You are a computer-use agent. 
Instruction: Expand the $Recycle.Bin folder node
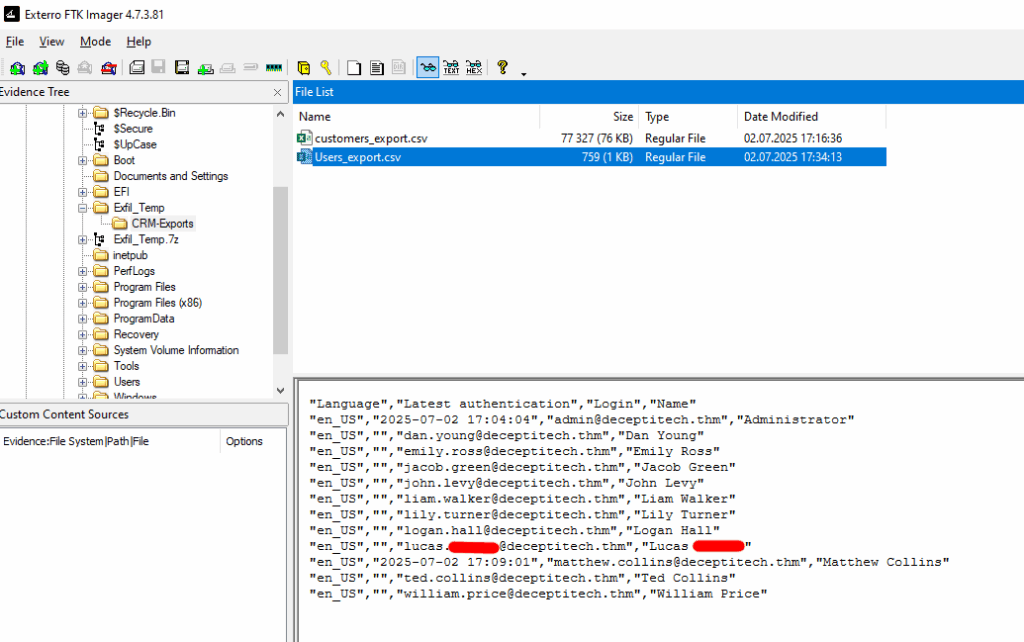pyautogui.click(x=83, y=113)
